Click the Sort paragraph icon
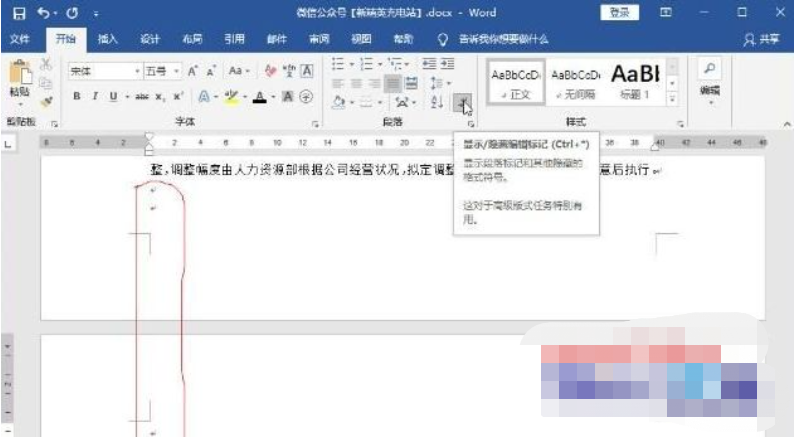The height and width of the screenshot is (439, 795). click(x=437, y=101)
